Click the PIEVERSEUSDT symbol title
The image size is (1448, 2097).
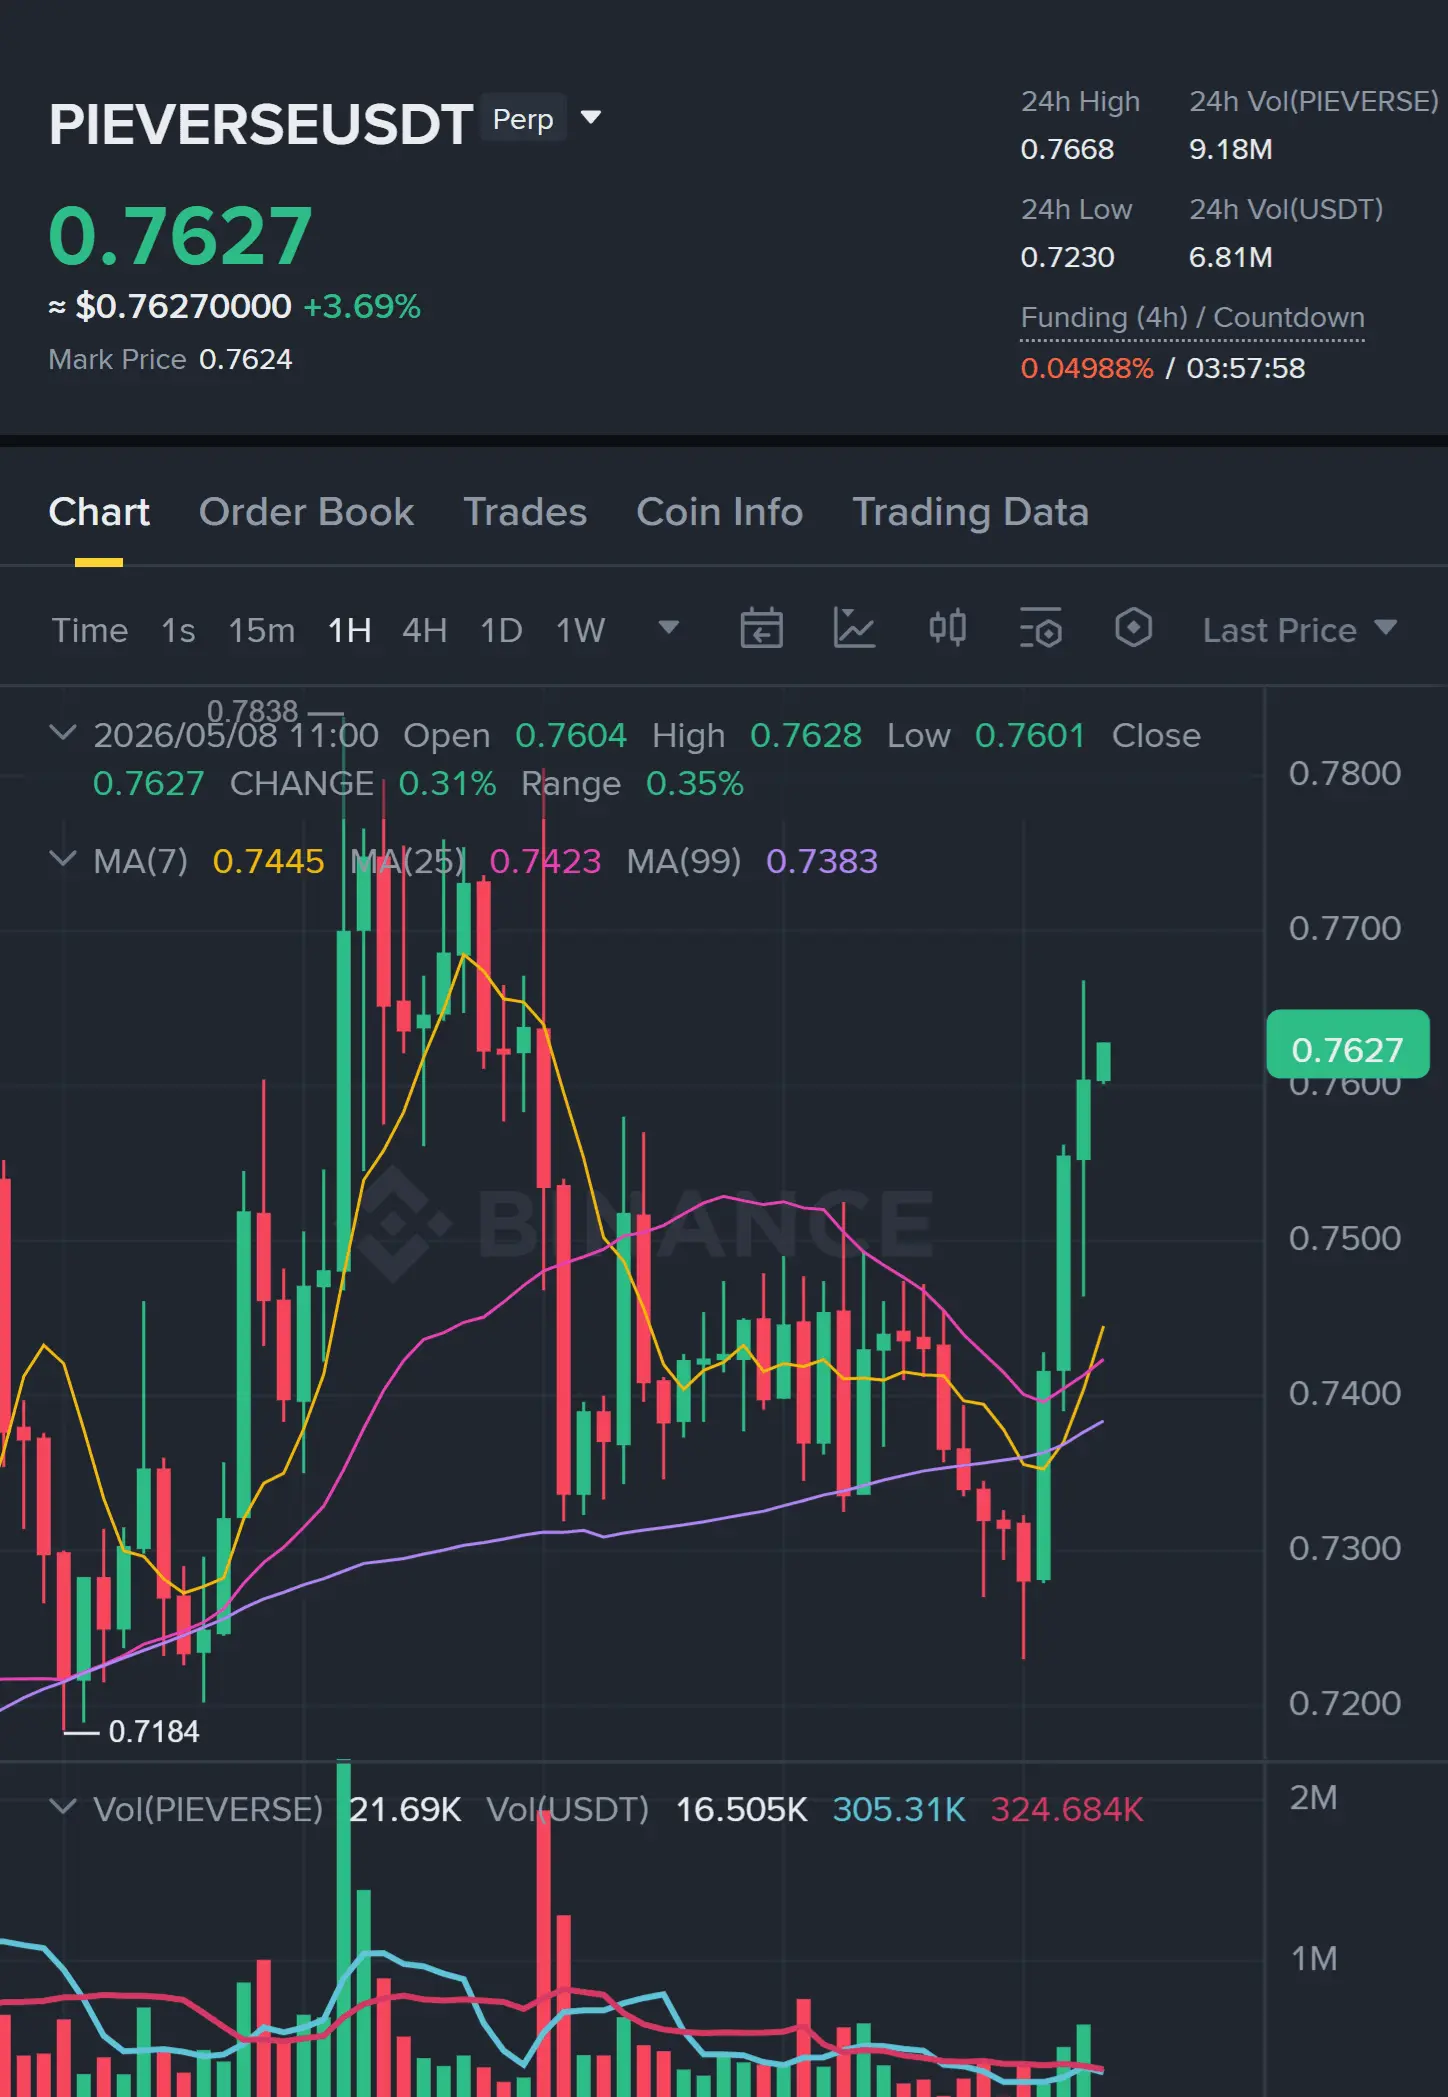[x=261, y=124]
